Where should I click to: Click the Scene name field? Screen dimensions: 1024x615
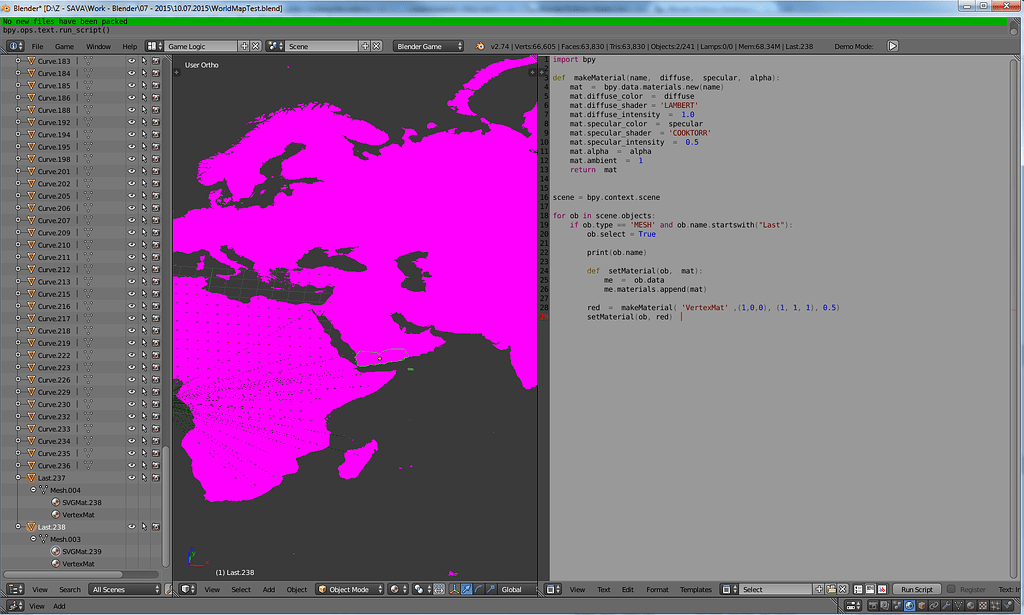[x=321, y=46]
